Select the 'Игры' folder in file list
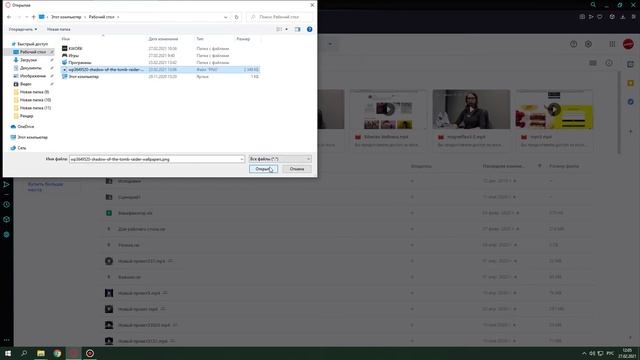The image size is (640, 360). point(73,56)
